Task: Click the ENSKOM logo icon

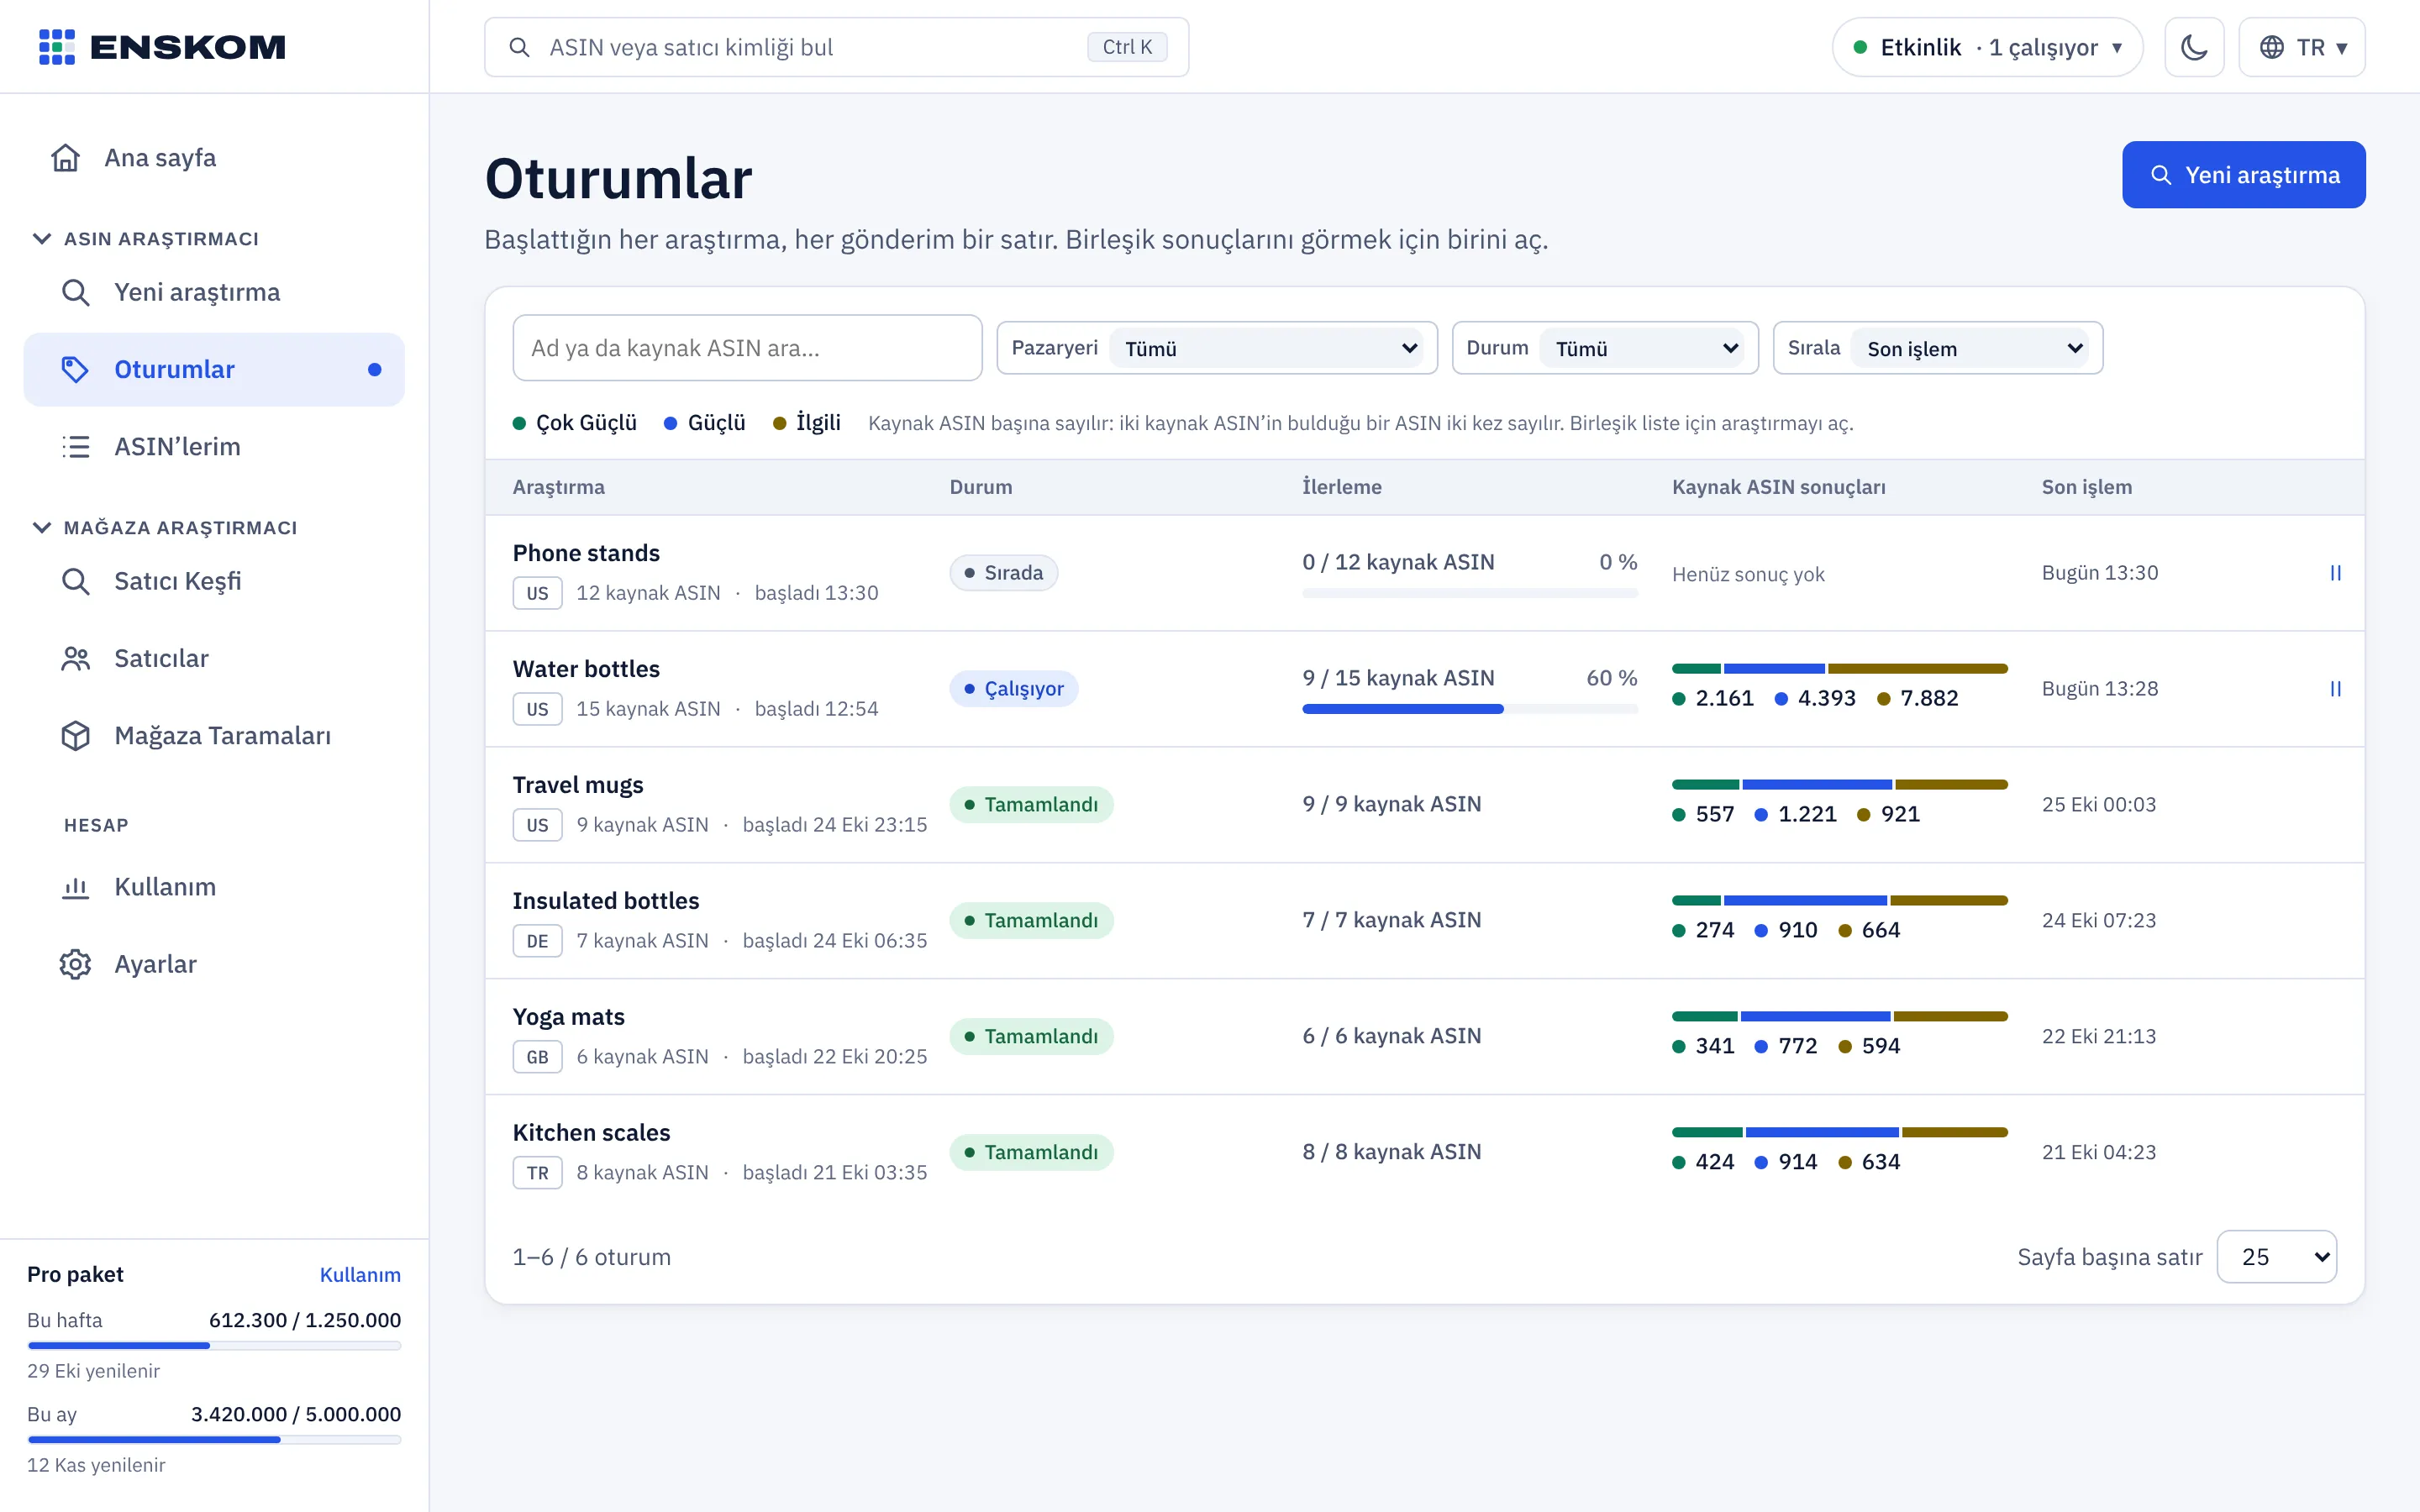Action: click(x=57, y=47)
